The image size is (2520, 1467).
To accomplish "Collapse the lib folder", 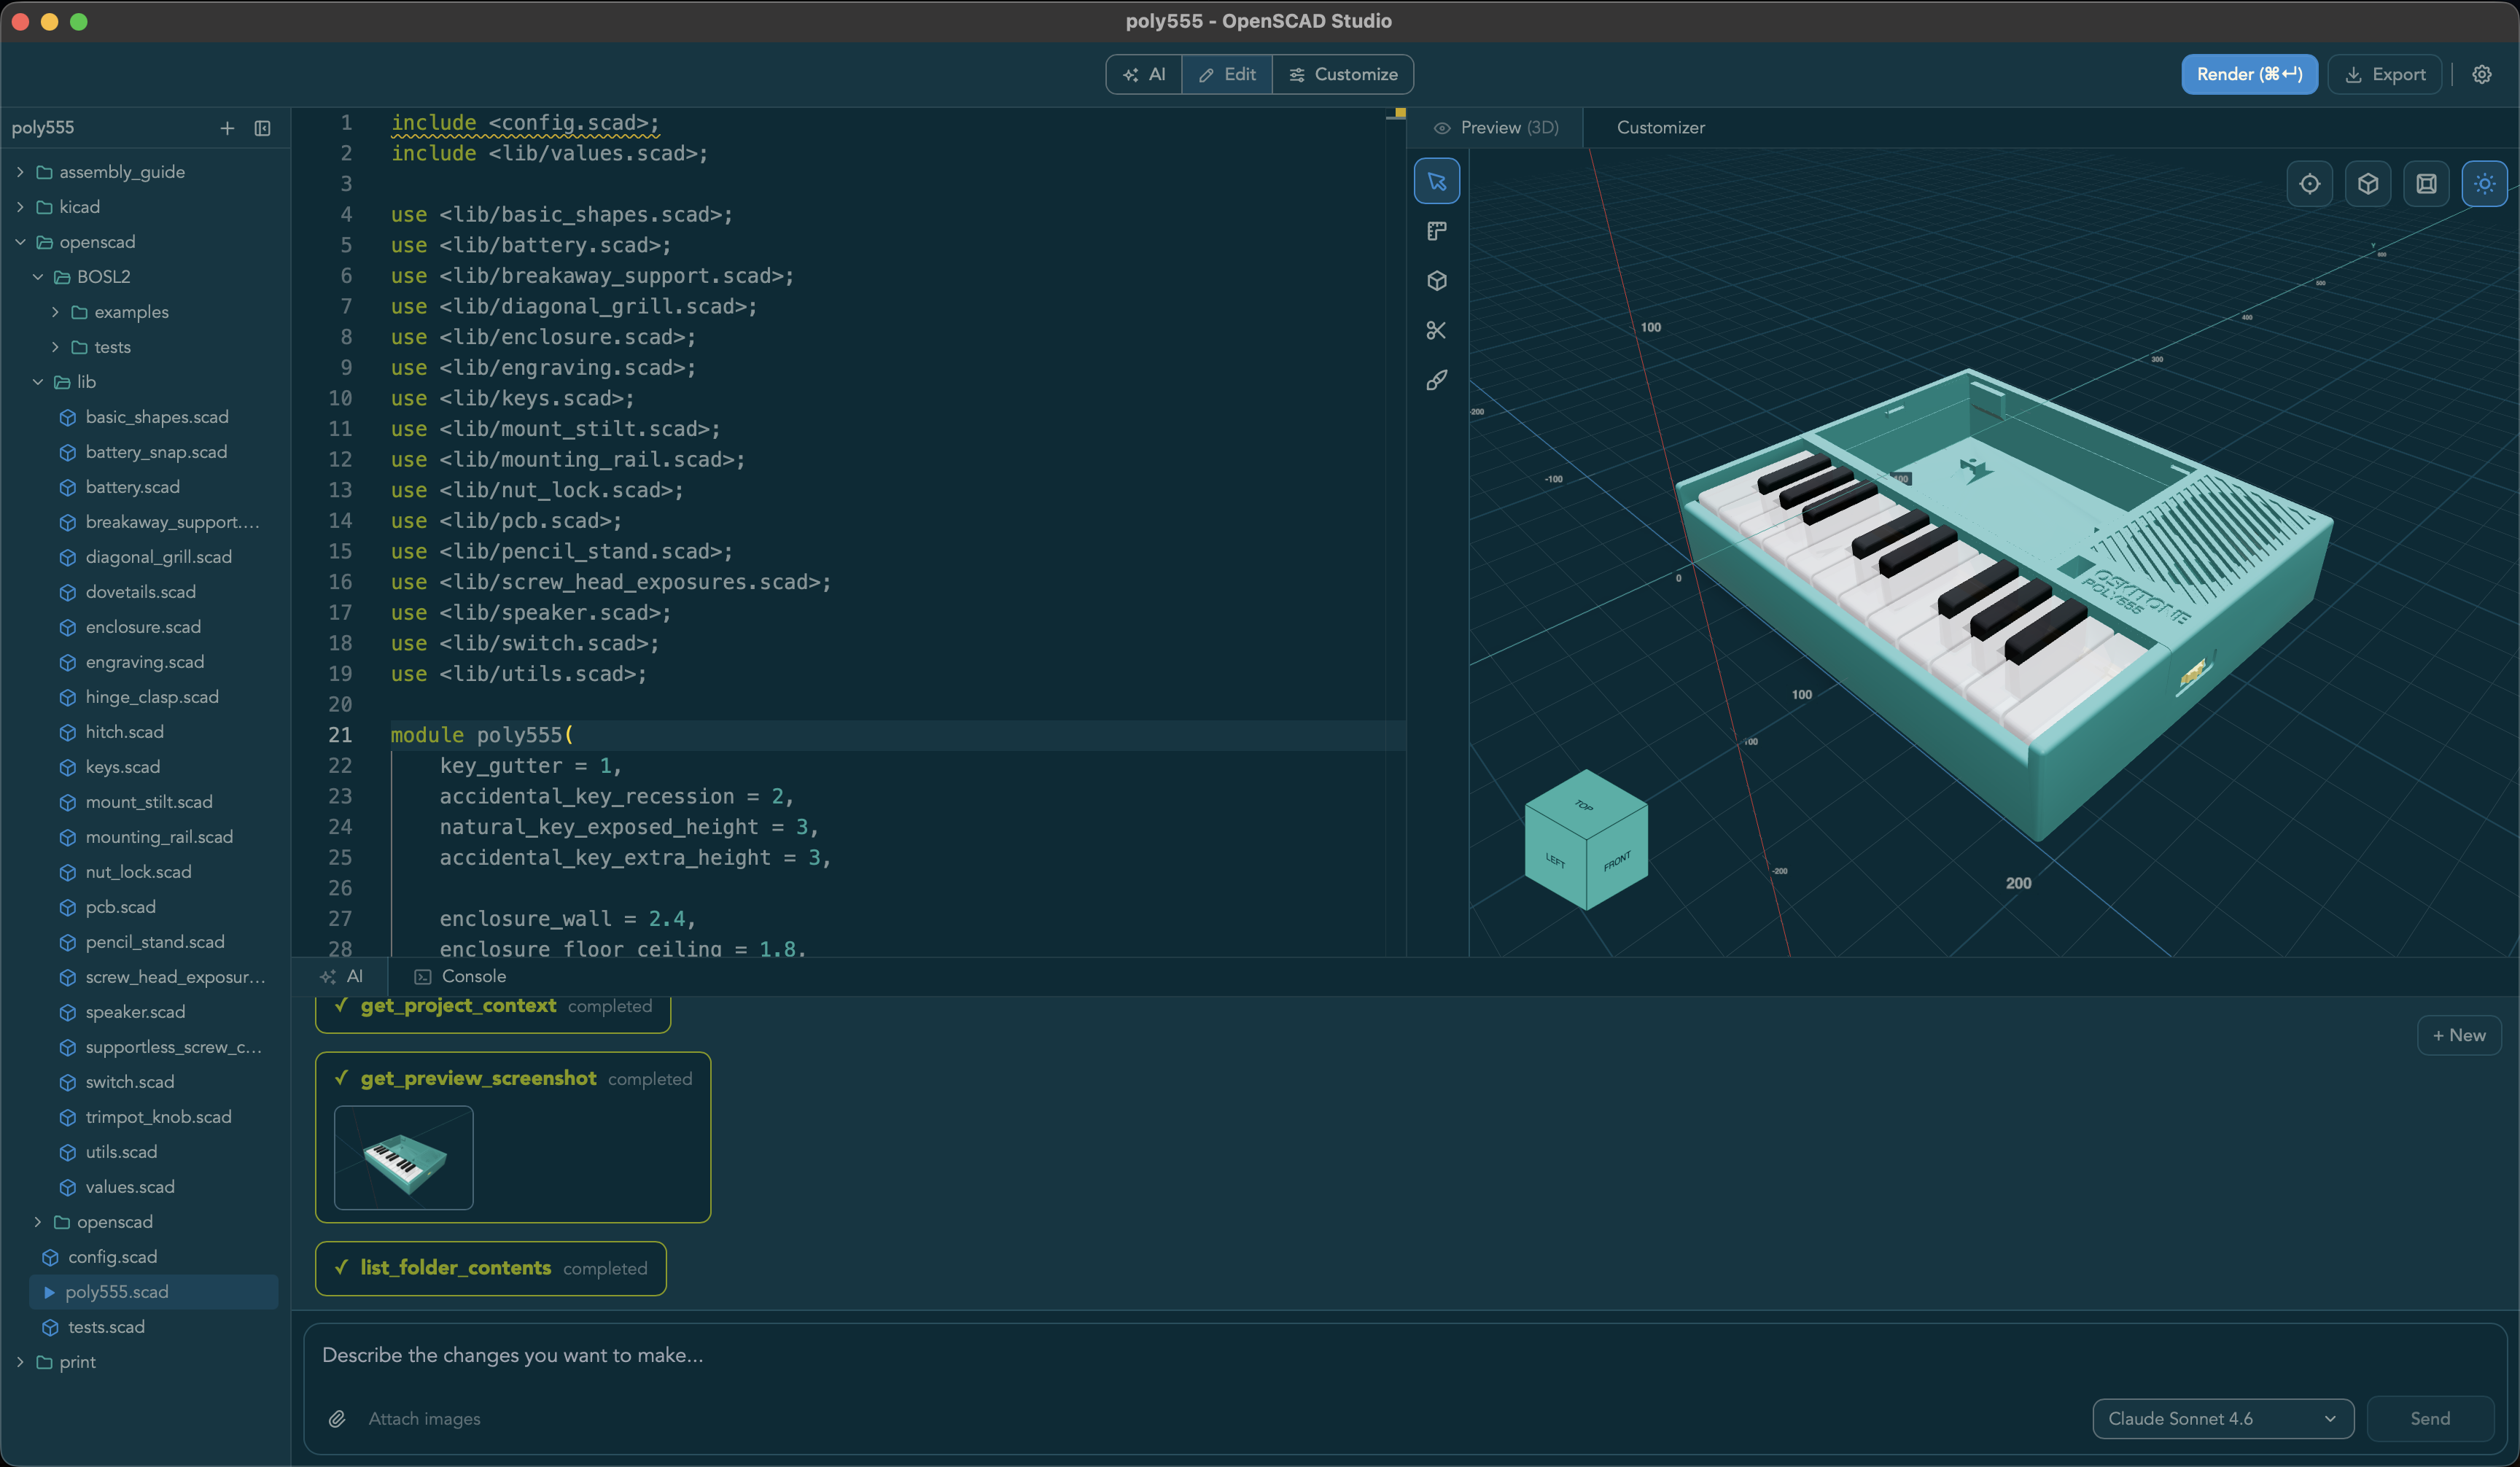I will coord(38,382).
